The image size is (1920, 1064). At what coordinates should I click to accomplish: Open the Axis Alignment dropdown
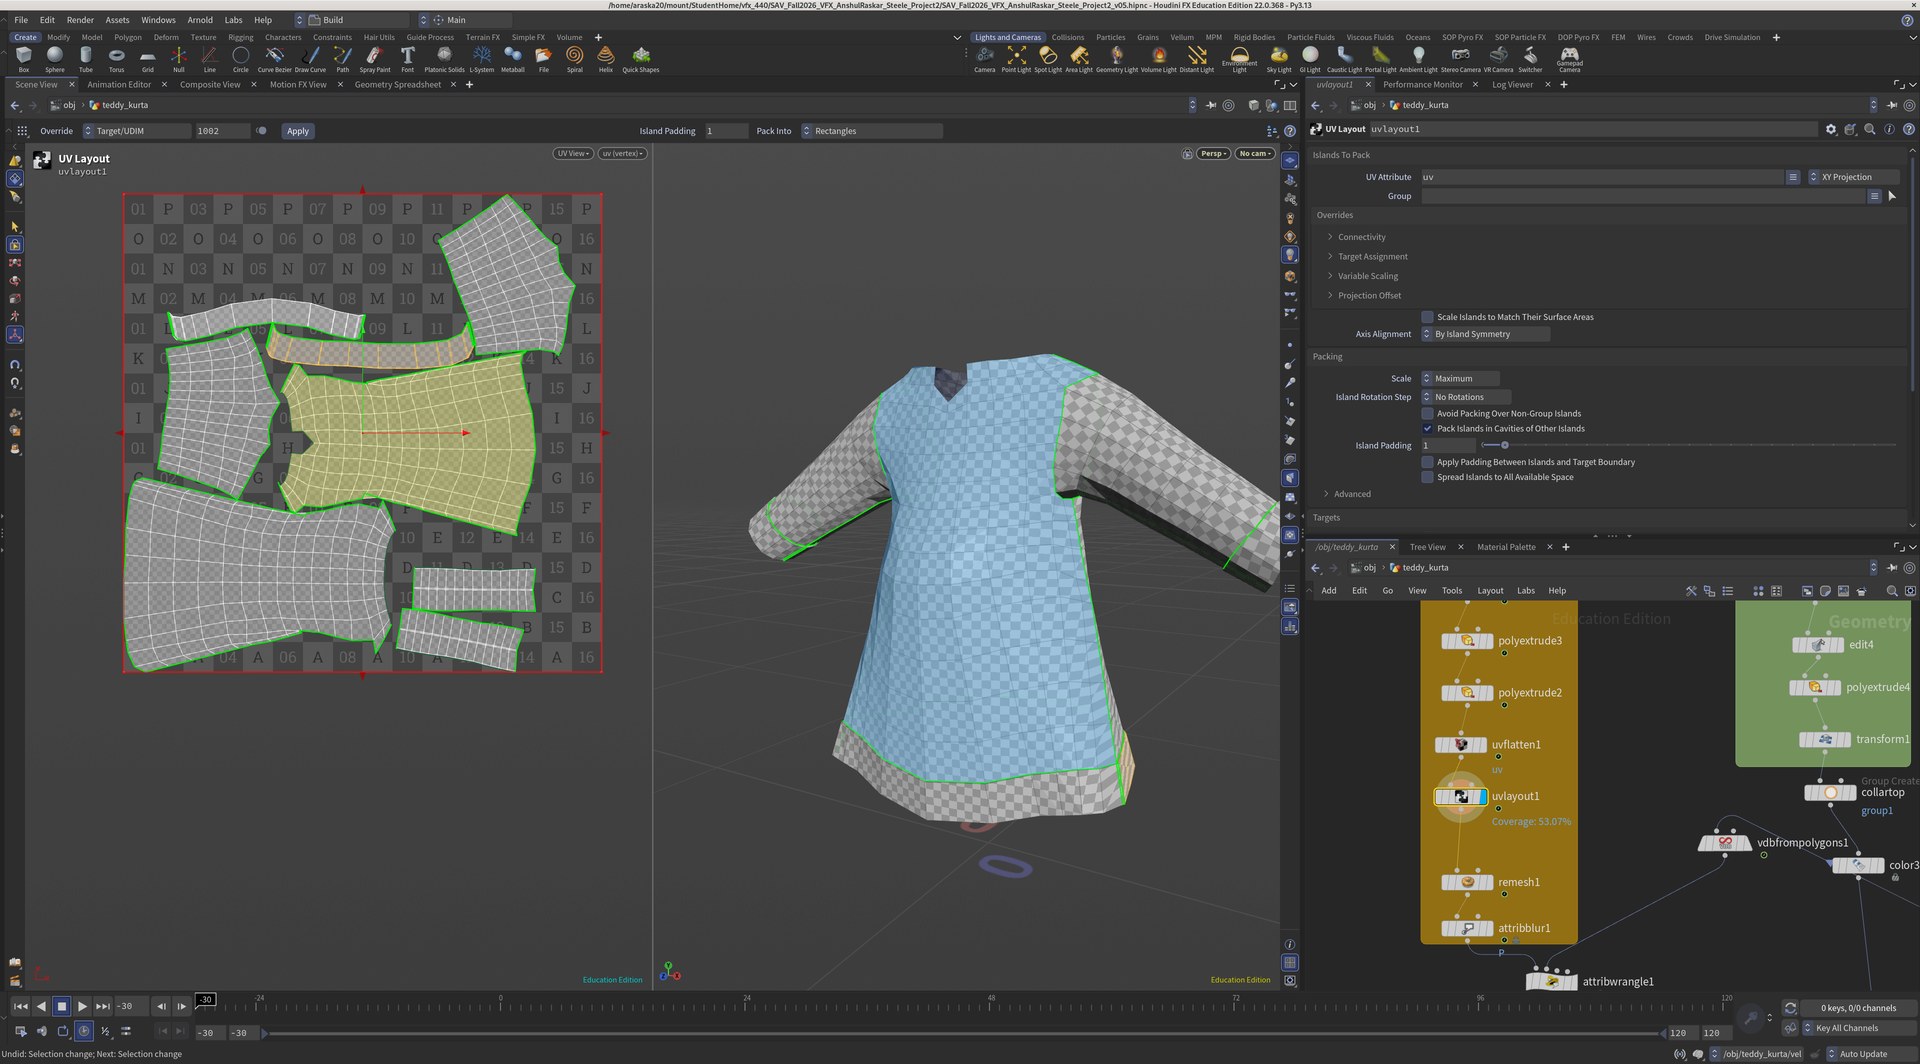(1485, 334)
